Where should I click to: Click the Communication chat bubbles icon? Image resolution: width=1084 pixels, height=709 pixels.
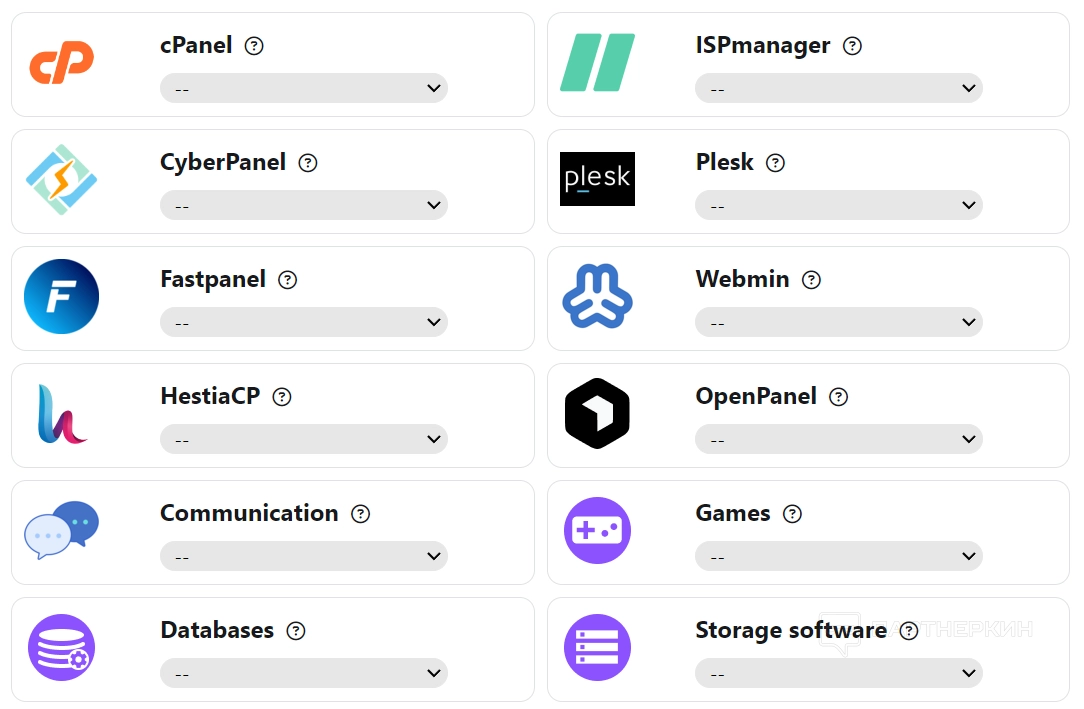61,530
